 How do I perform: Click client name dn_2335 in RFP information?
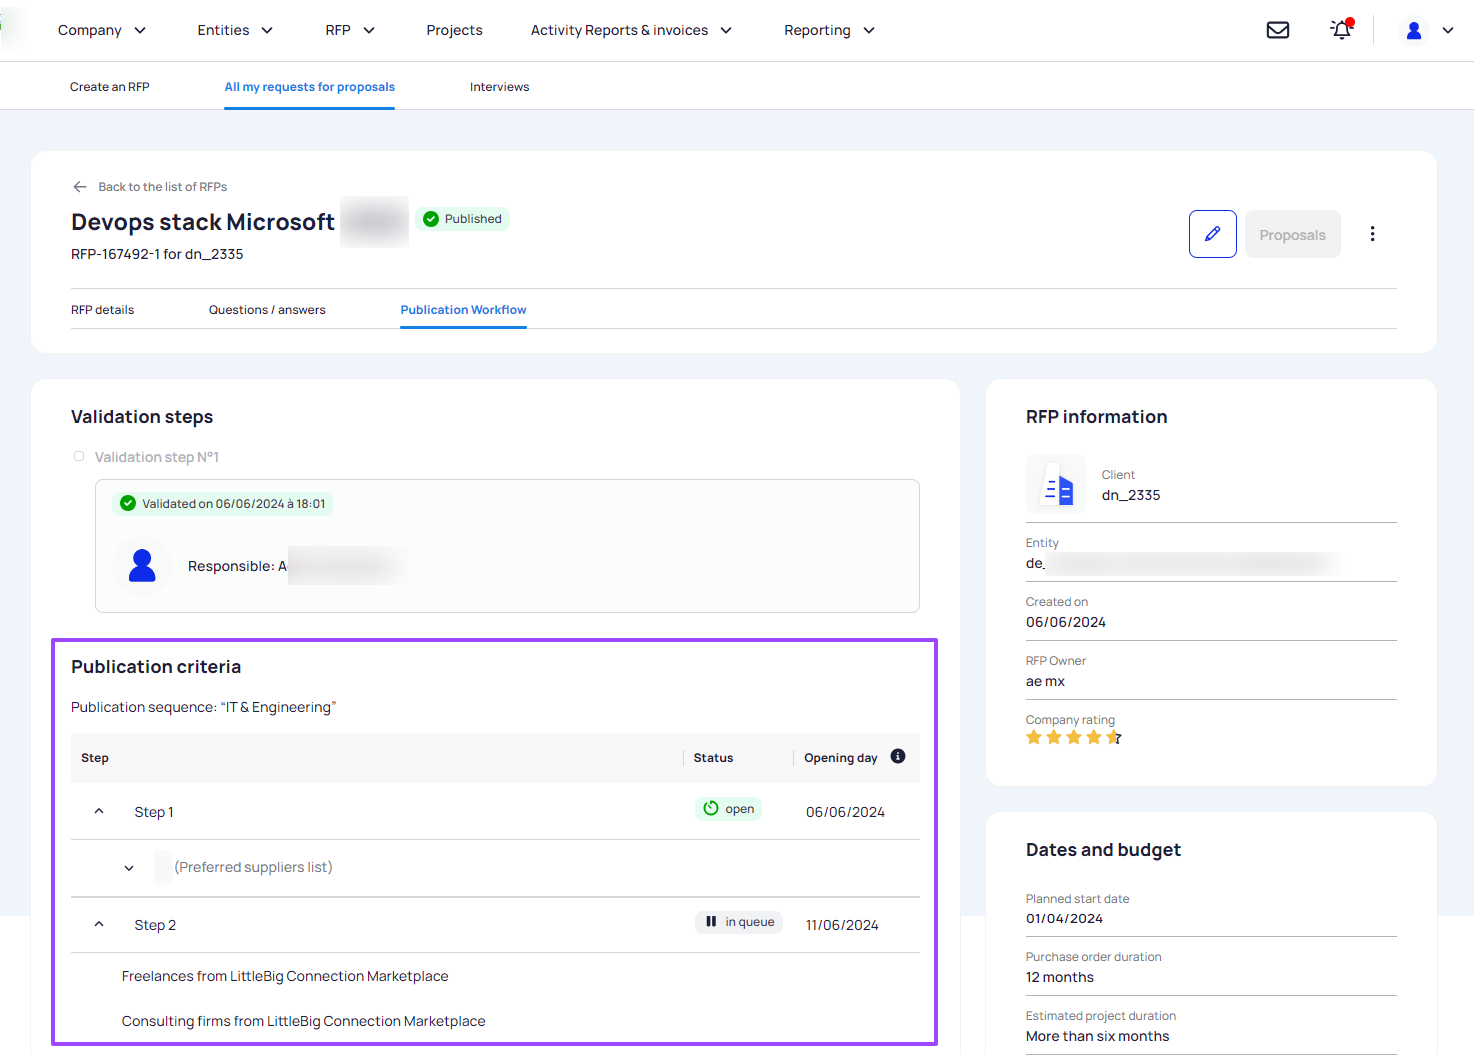click(x=1131, y=495)
